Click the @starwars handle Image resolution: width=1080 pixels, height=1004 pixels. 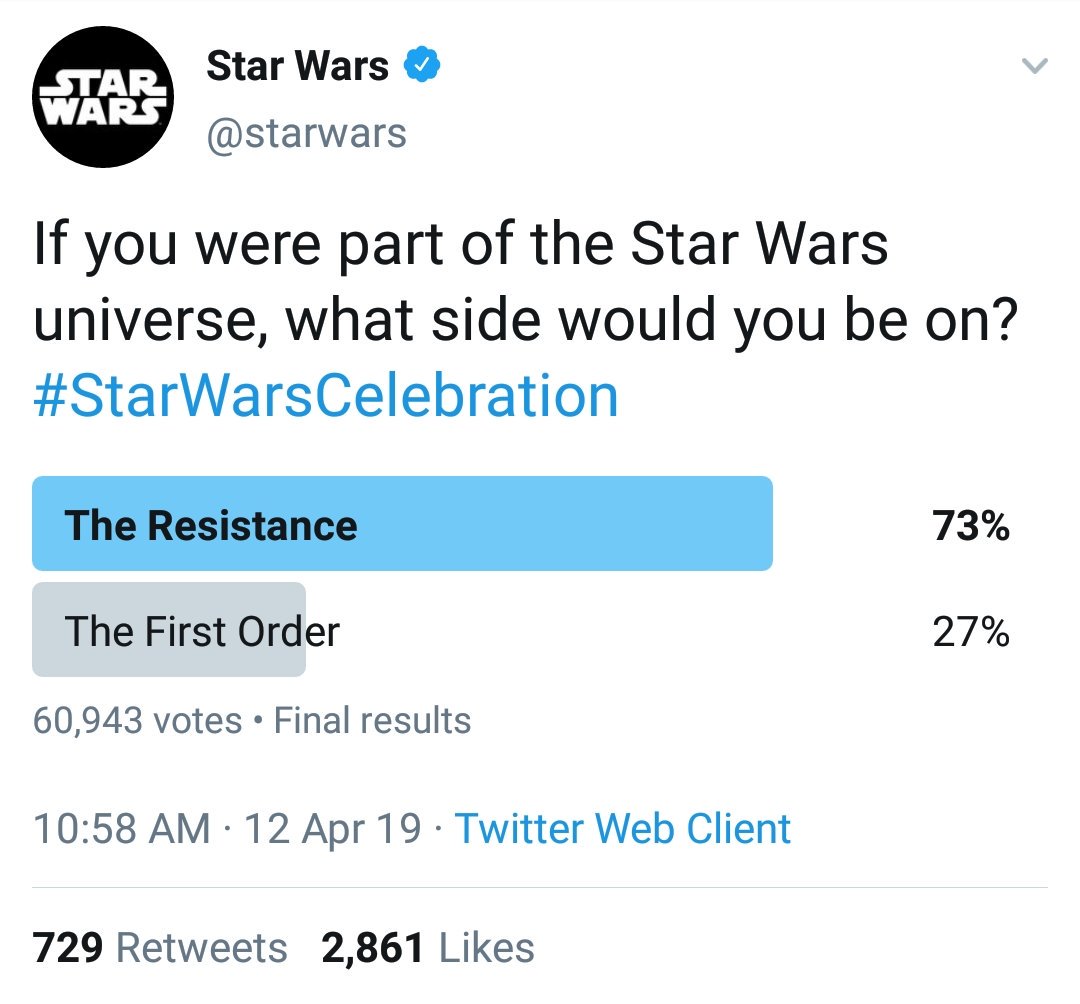[x=306, y=132]
